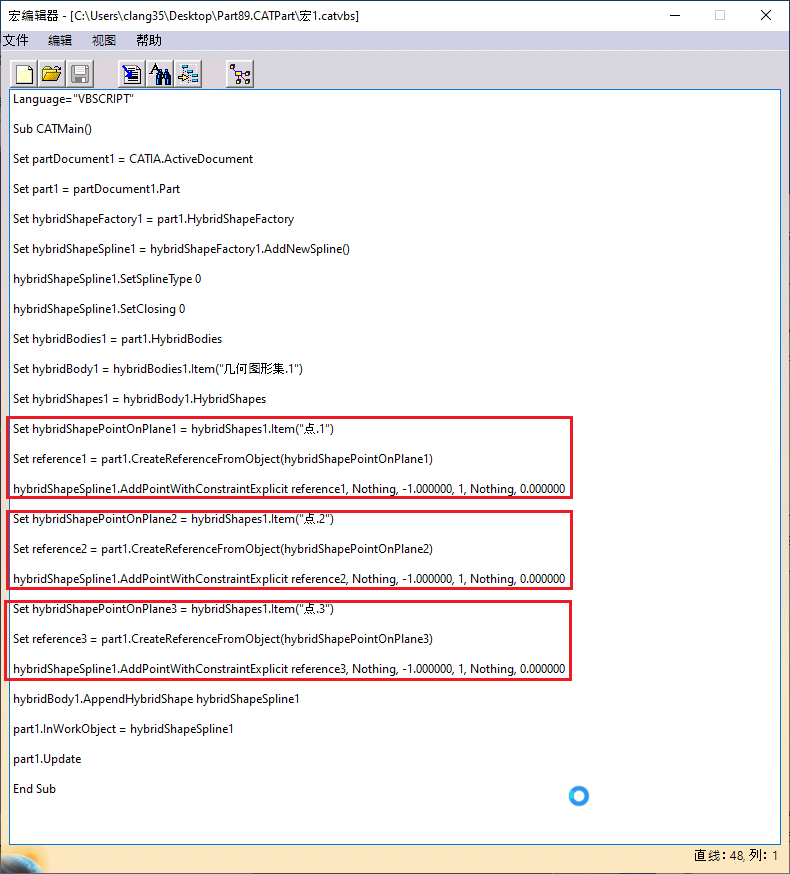Viewport: 790px width, 874px height.
Task: Click the Set reference1 line
Action: (x=223, y=459)
